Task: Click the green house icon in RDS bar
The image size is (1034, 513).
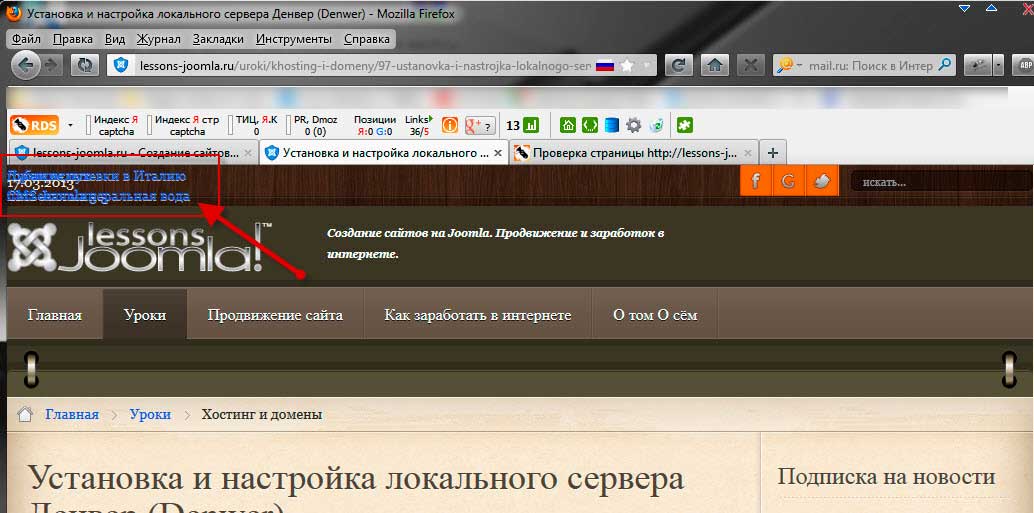Action: (568, 125)
